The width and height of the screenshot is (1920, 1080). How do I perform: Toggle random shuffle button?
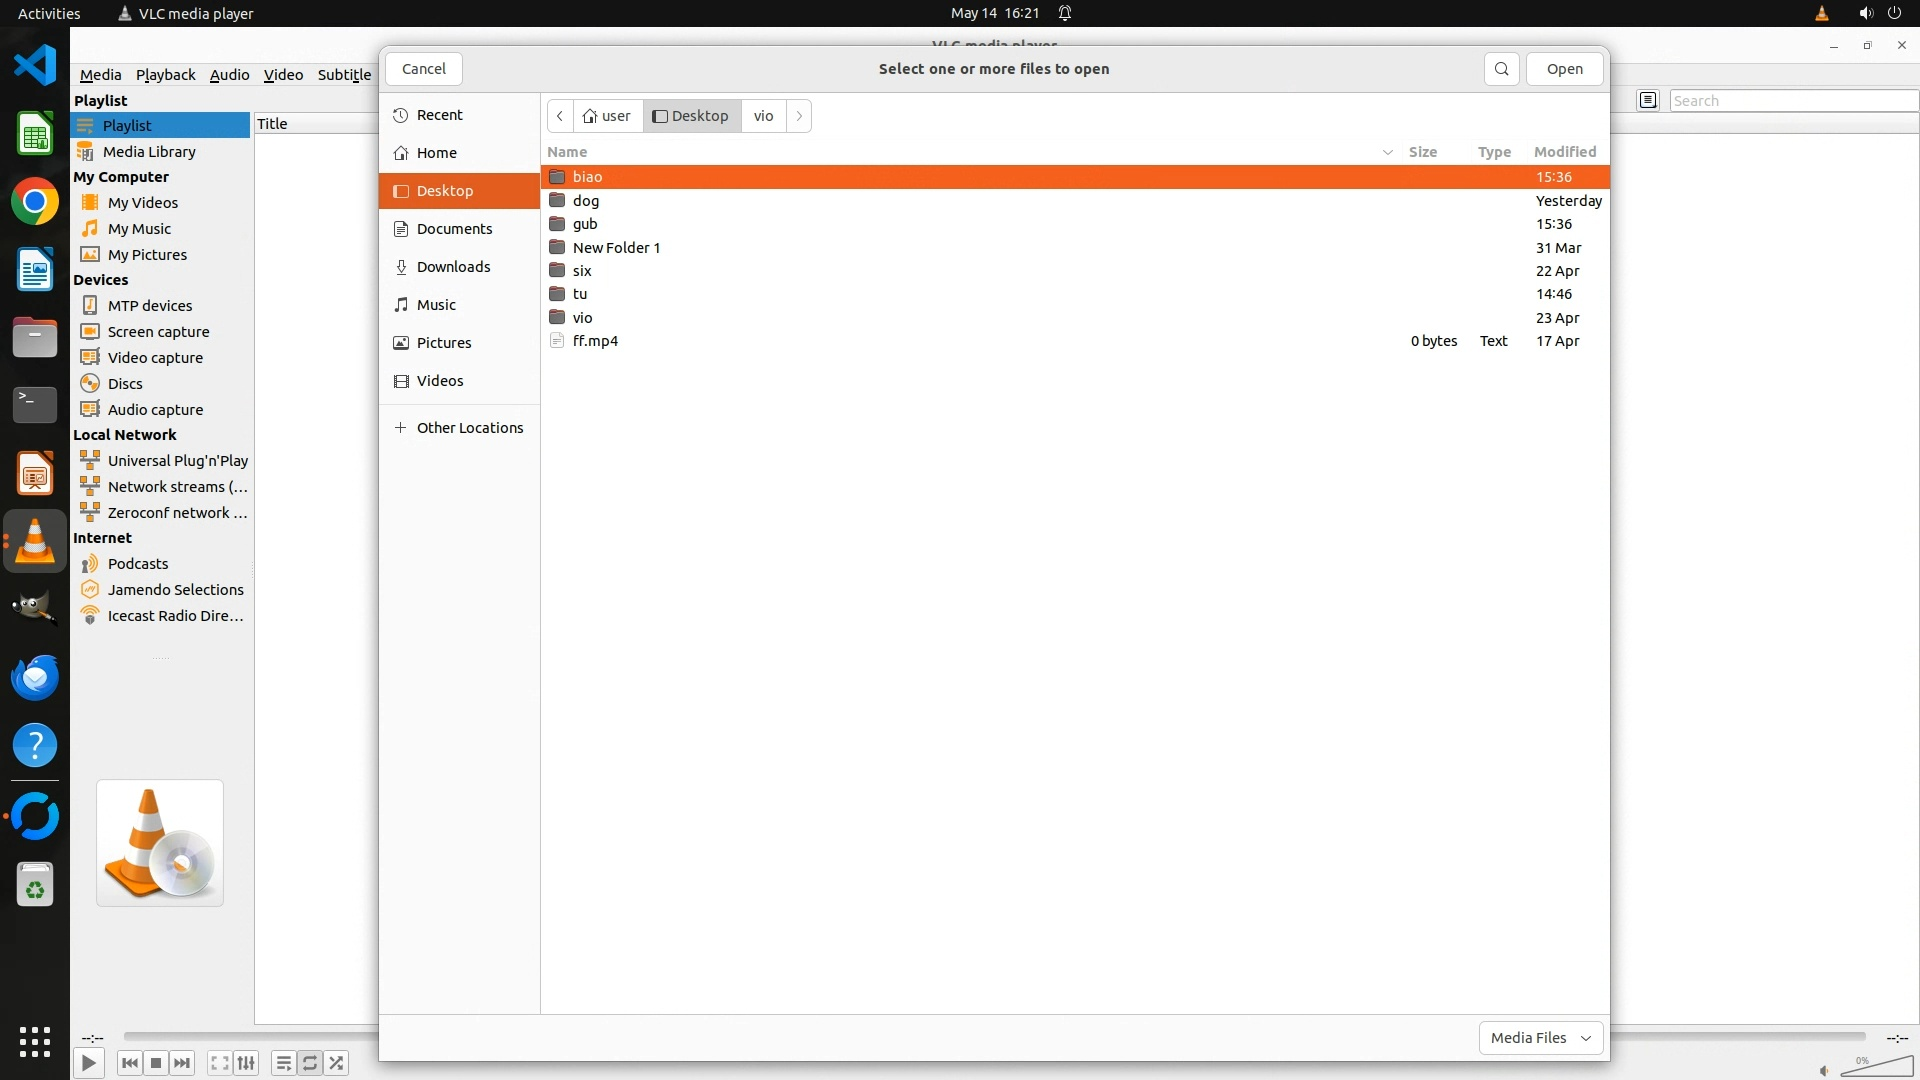337,1063
